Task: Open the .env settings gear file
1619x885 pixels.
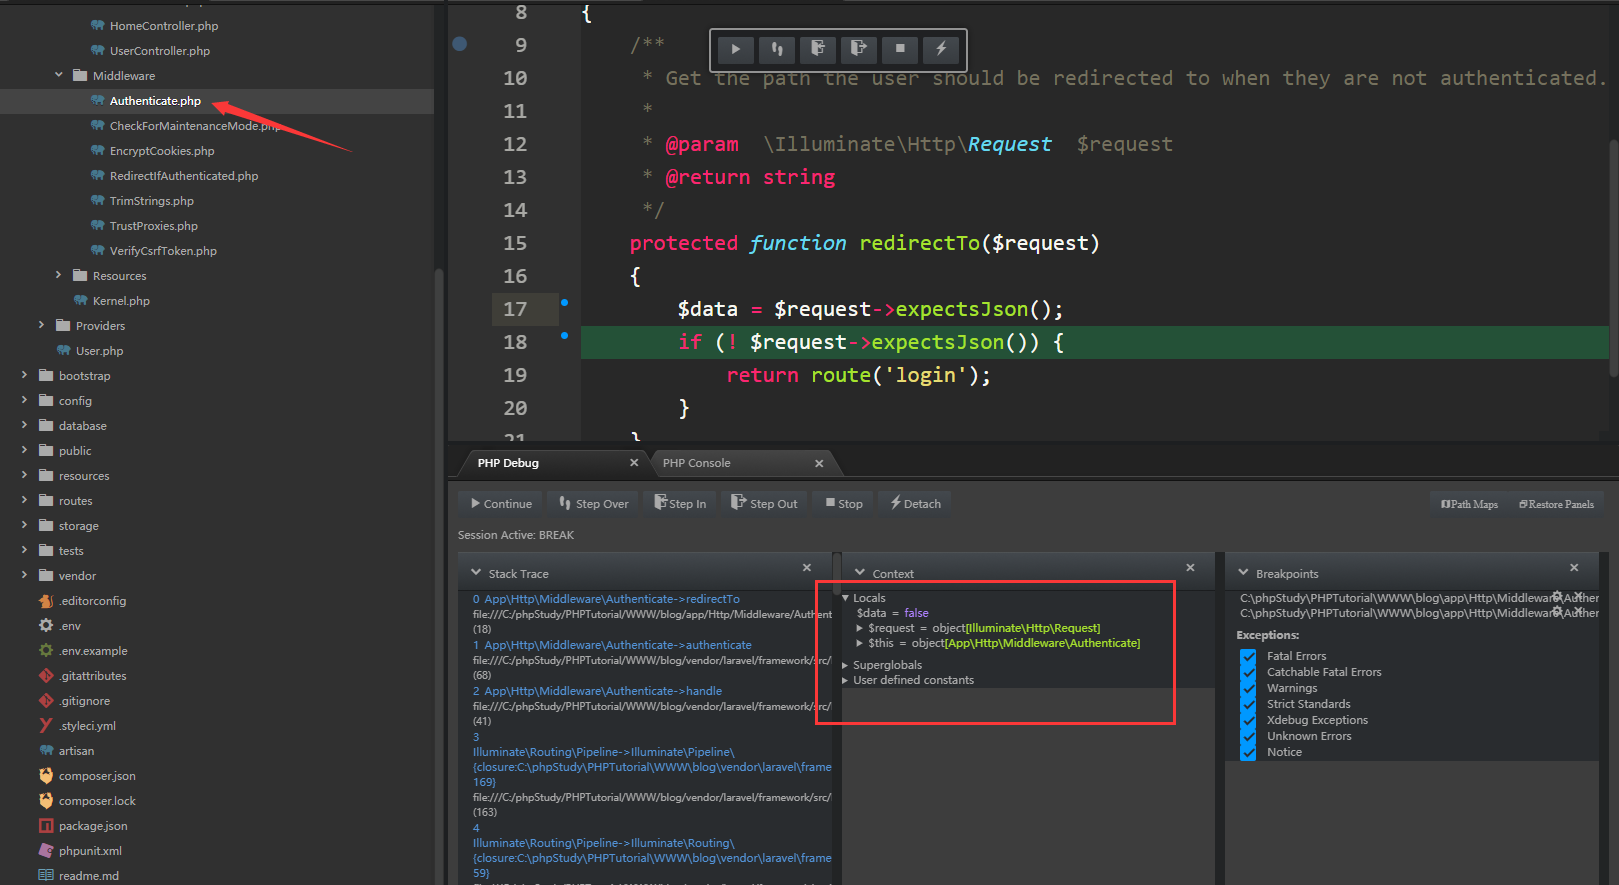Action: click(46, 625)
